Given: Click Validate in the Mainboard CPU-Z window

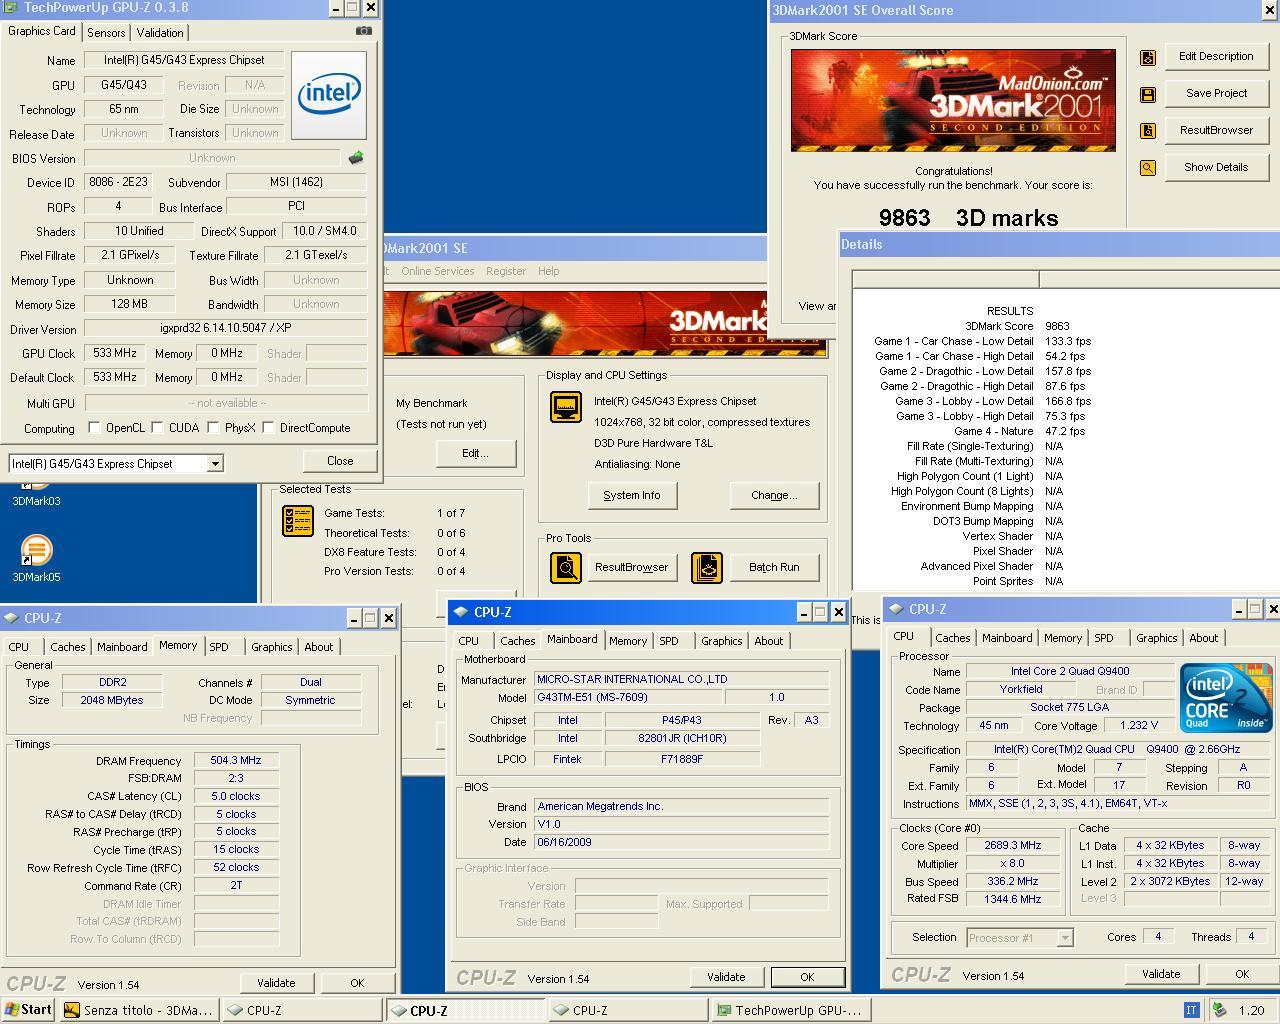Looking at the screenshot, I should (726, 977).
